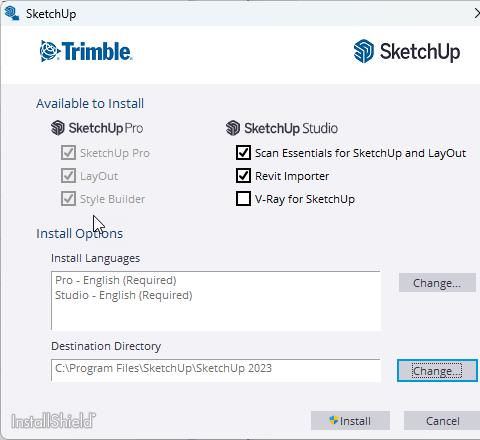Click the SketchUp Pro section icon

[x=58, y=128]
